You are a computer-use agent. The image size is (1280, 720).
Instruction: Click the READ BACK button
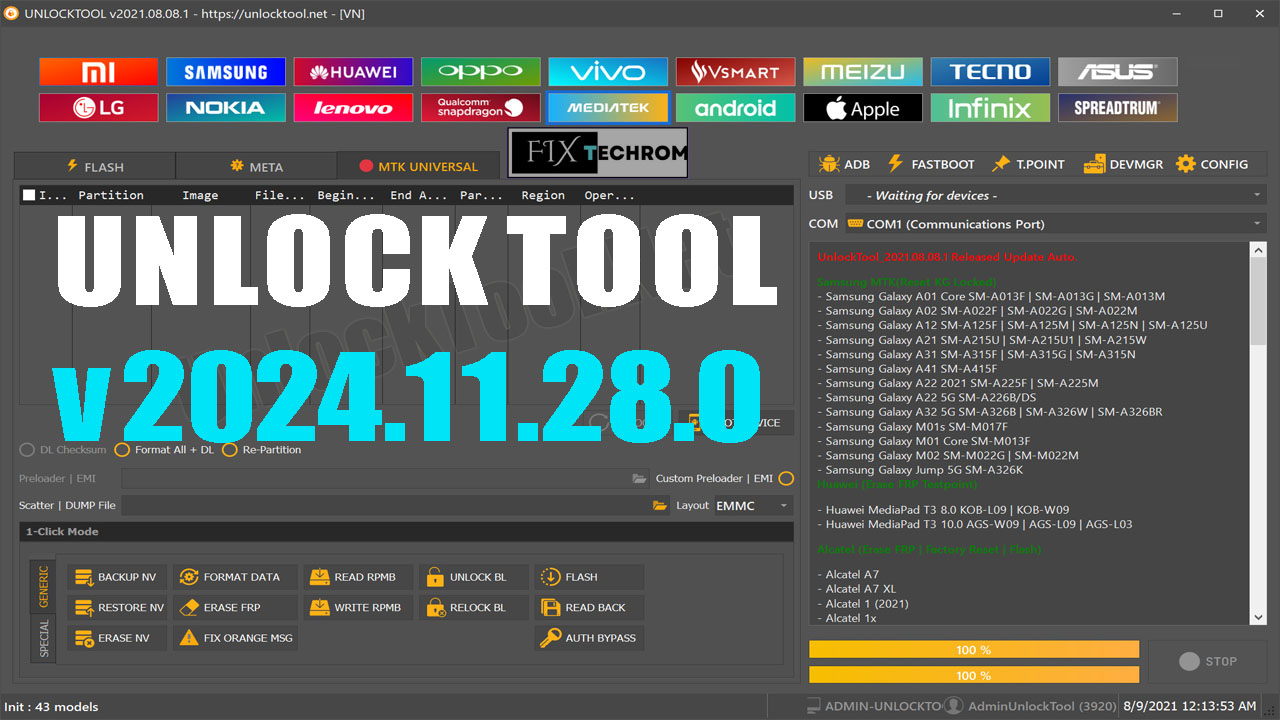point(589,607)
